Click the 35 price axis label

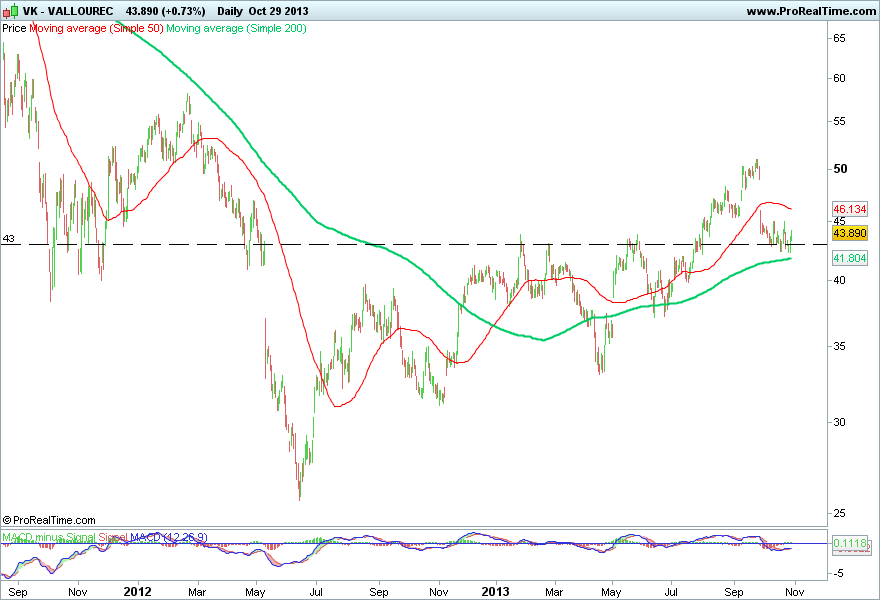839,346
